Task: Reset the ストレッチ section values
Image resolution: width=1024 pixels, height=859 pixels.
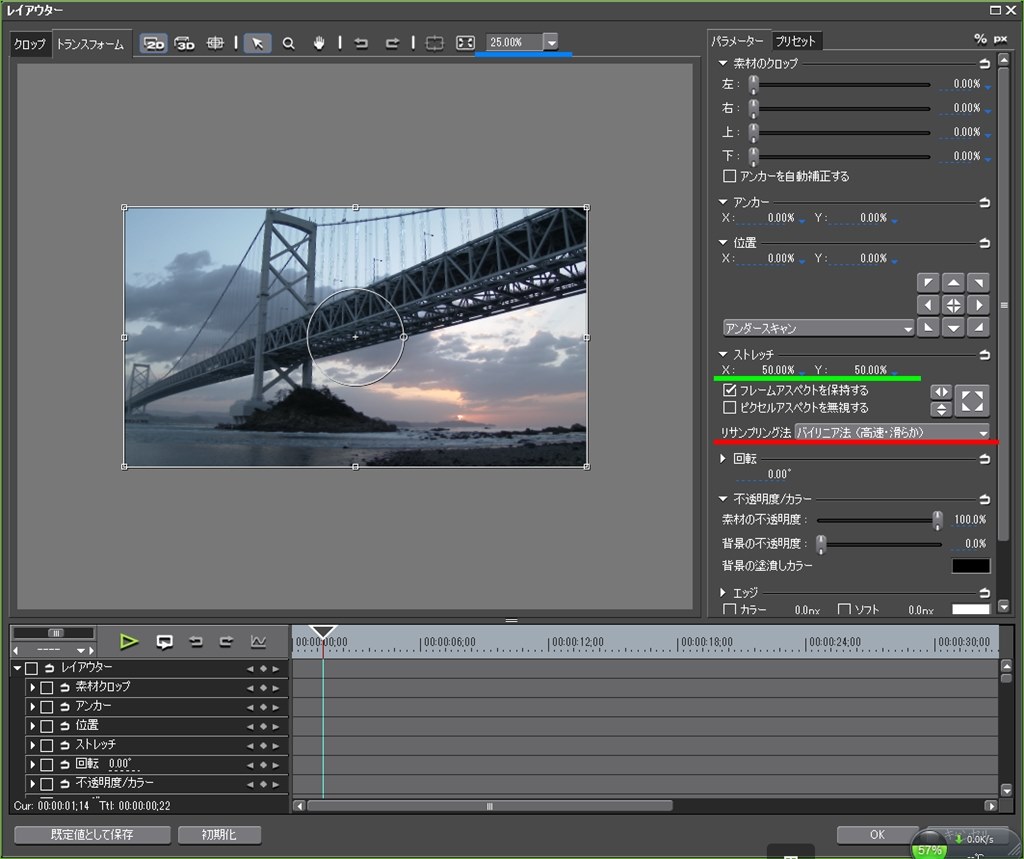Action: 984,355
